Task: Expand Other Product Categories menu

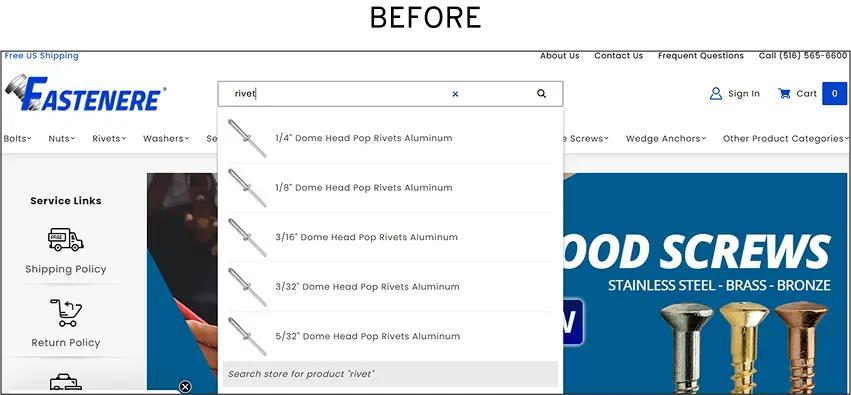Action: tap(785, 138)
